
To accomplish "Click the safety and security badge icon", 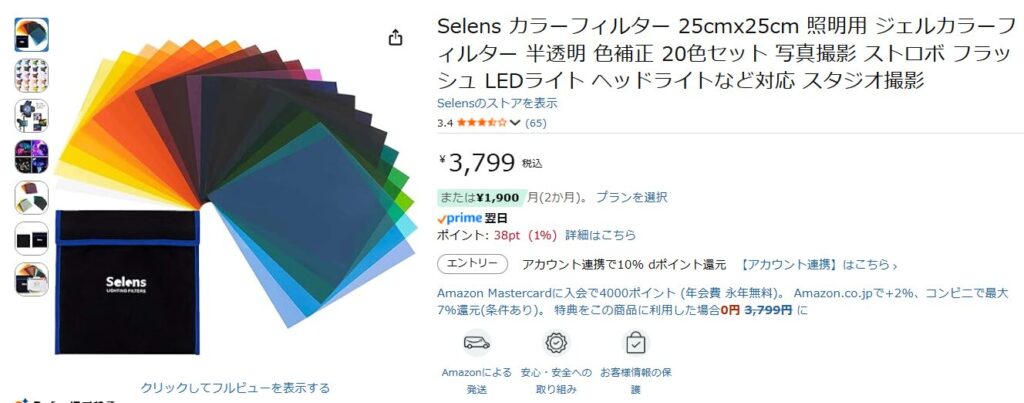I will 556,343.
